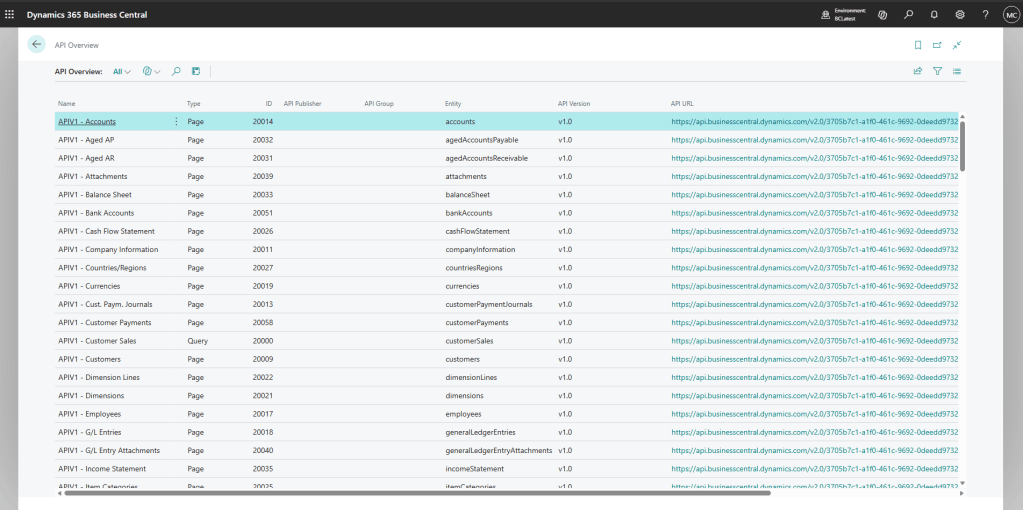Select the APIV1 - Aged AR row
This screenshot has width=1023, height=510.
pos(506,158)
